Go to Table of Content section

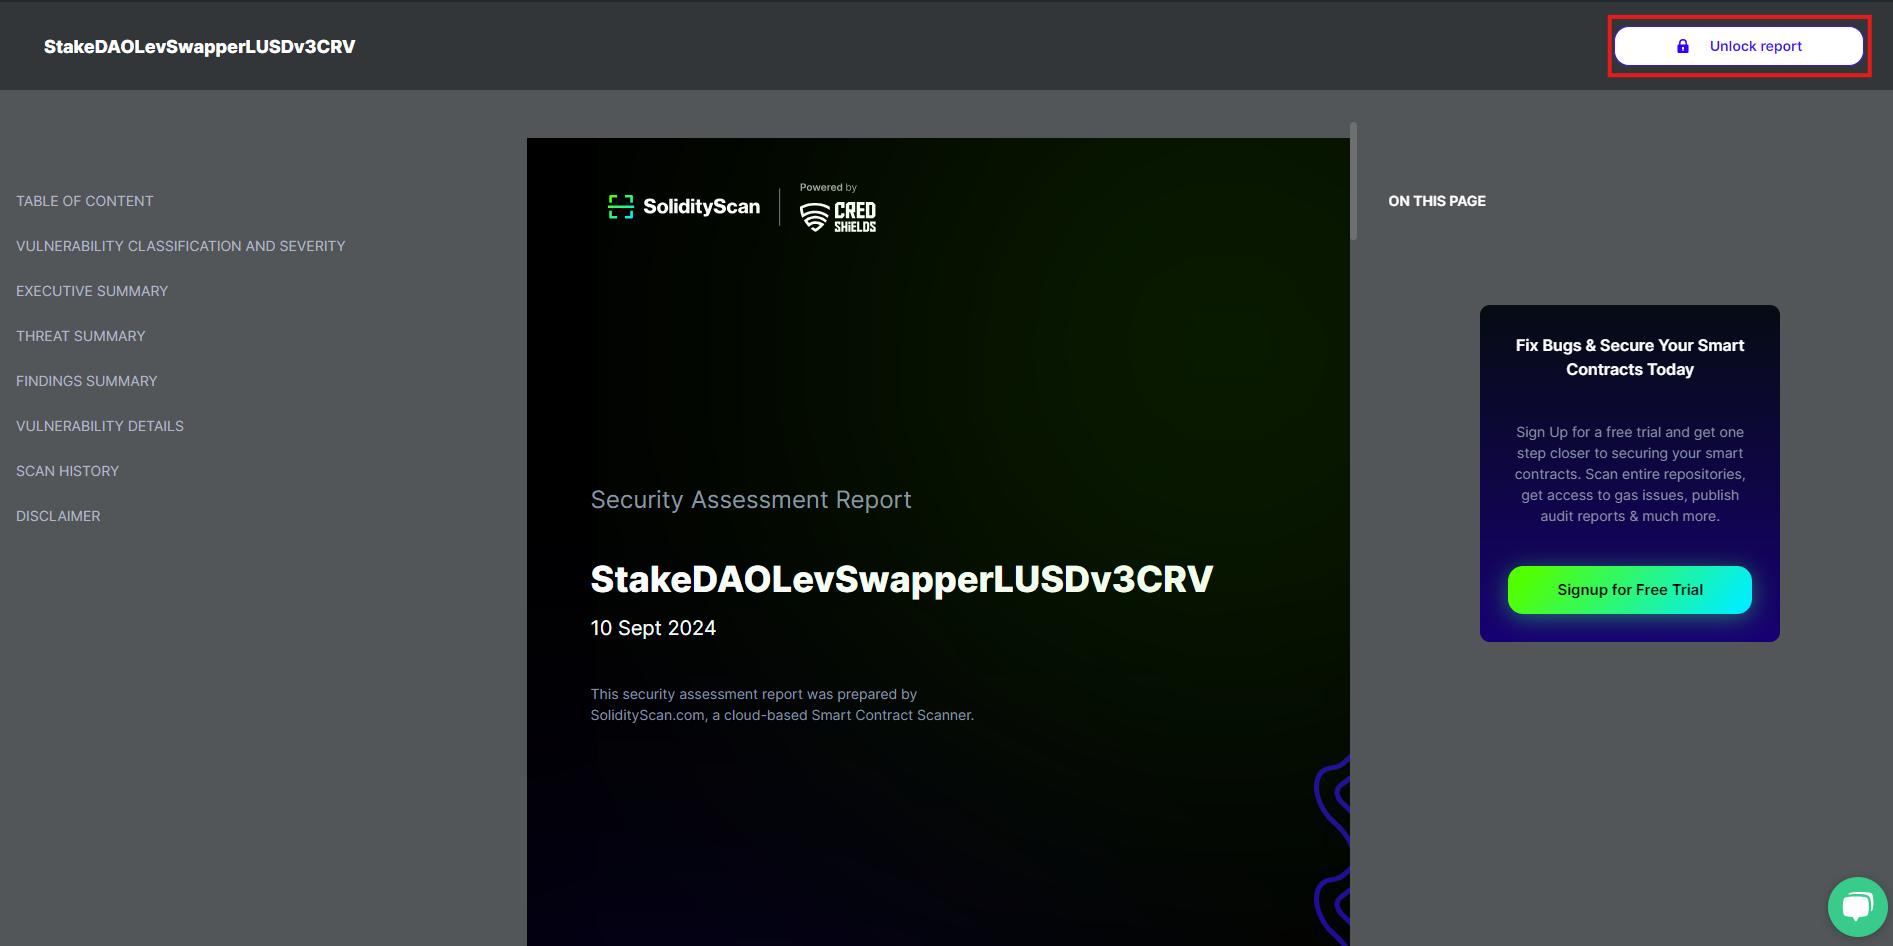click(85, 201)
